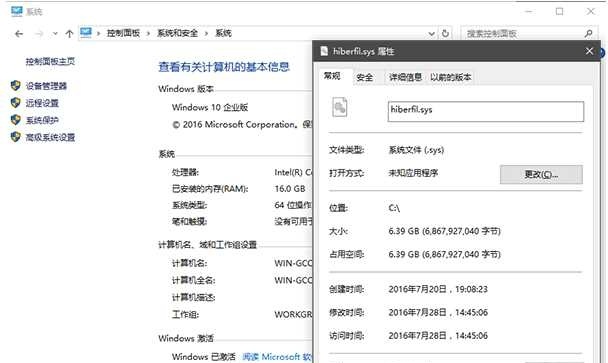Select the 未知应用程序 text
608x363 pixels.
pyautogui.click(x=413, y=173)
